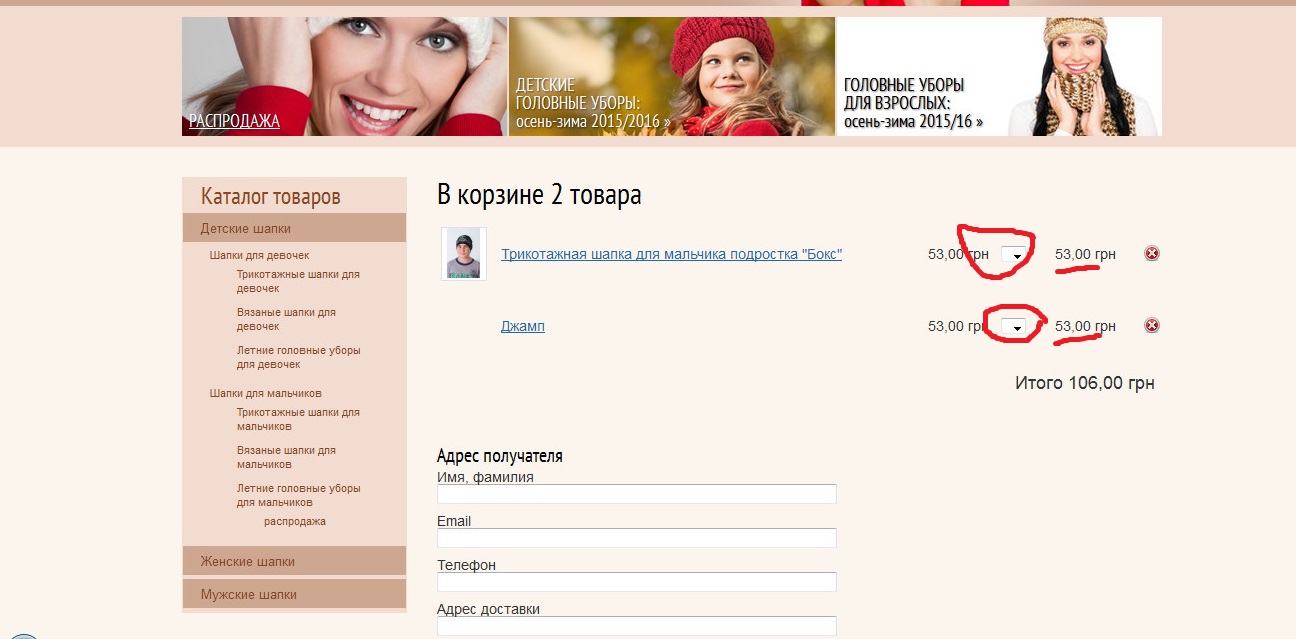This screenshot has height=639, width=1296.
Task: Open Вязаные шапки для девочек
Action: point(286,319)
